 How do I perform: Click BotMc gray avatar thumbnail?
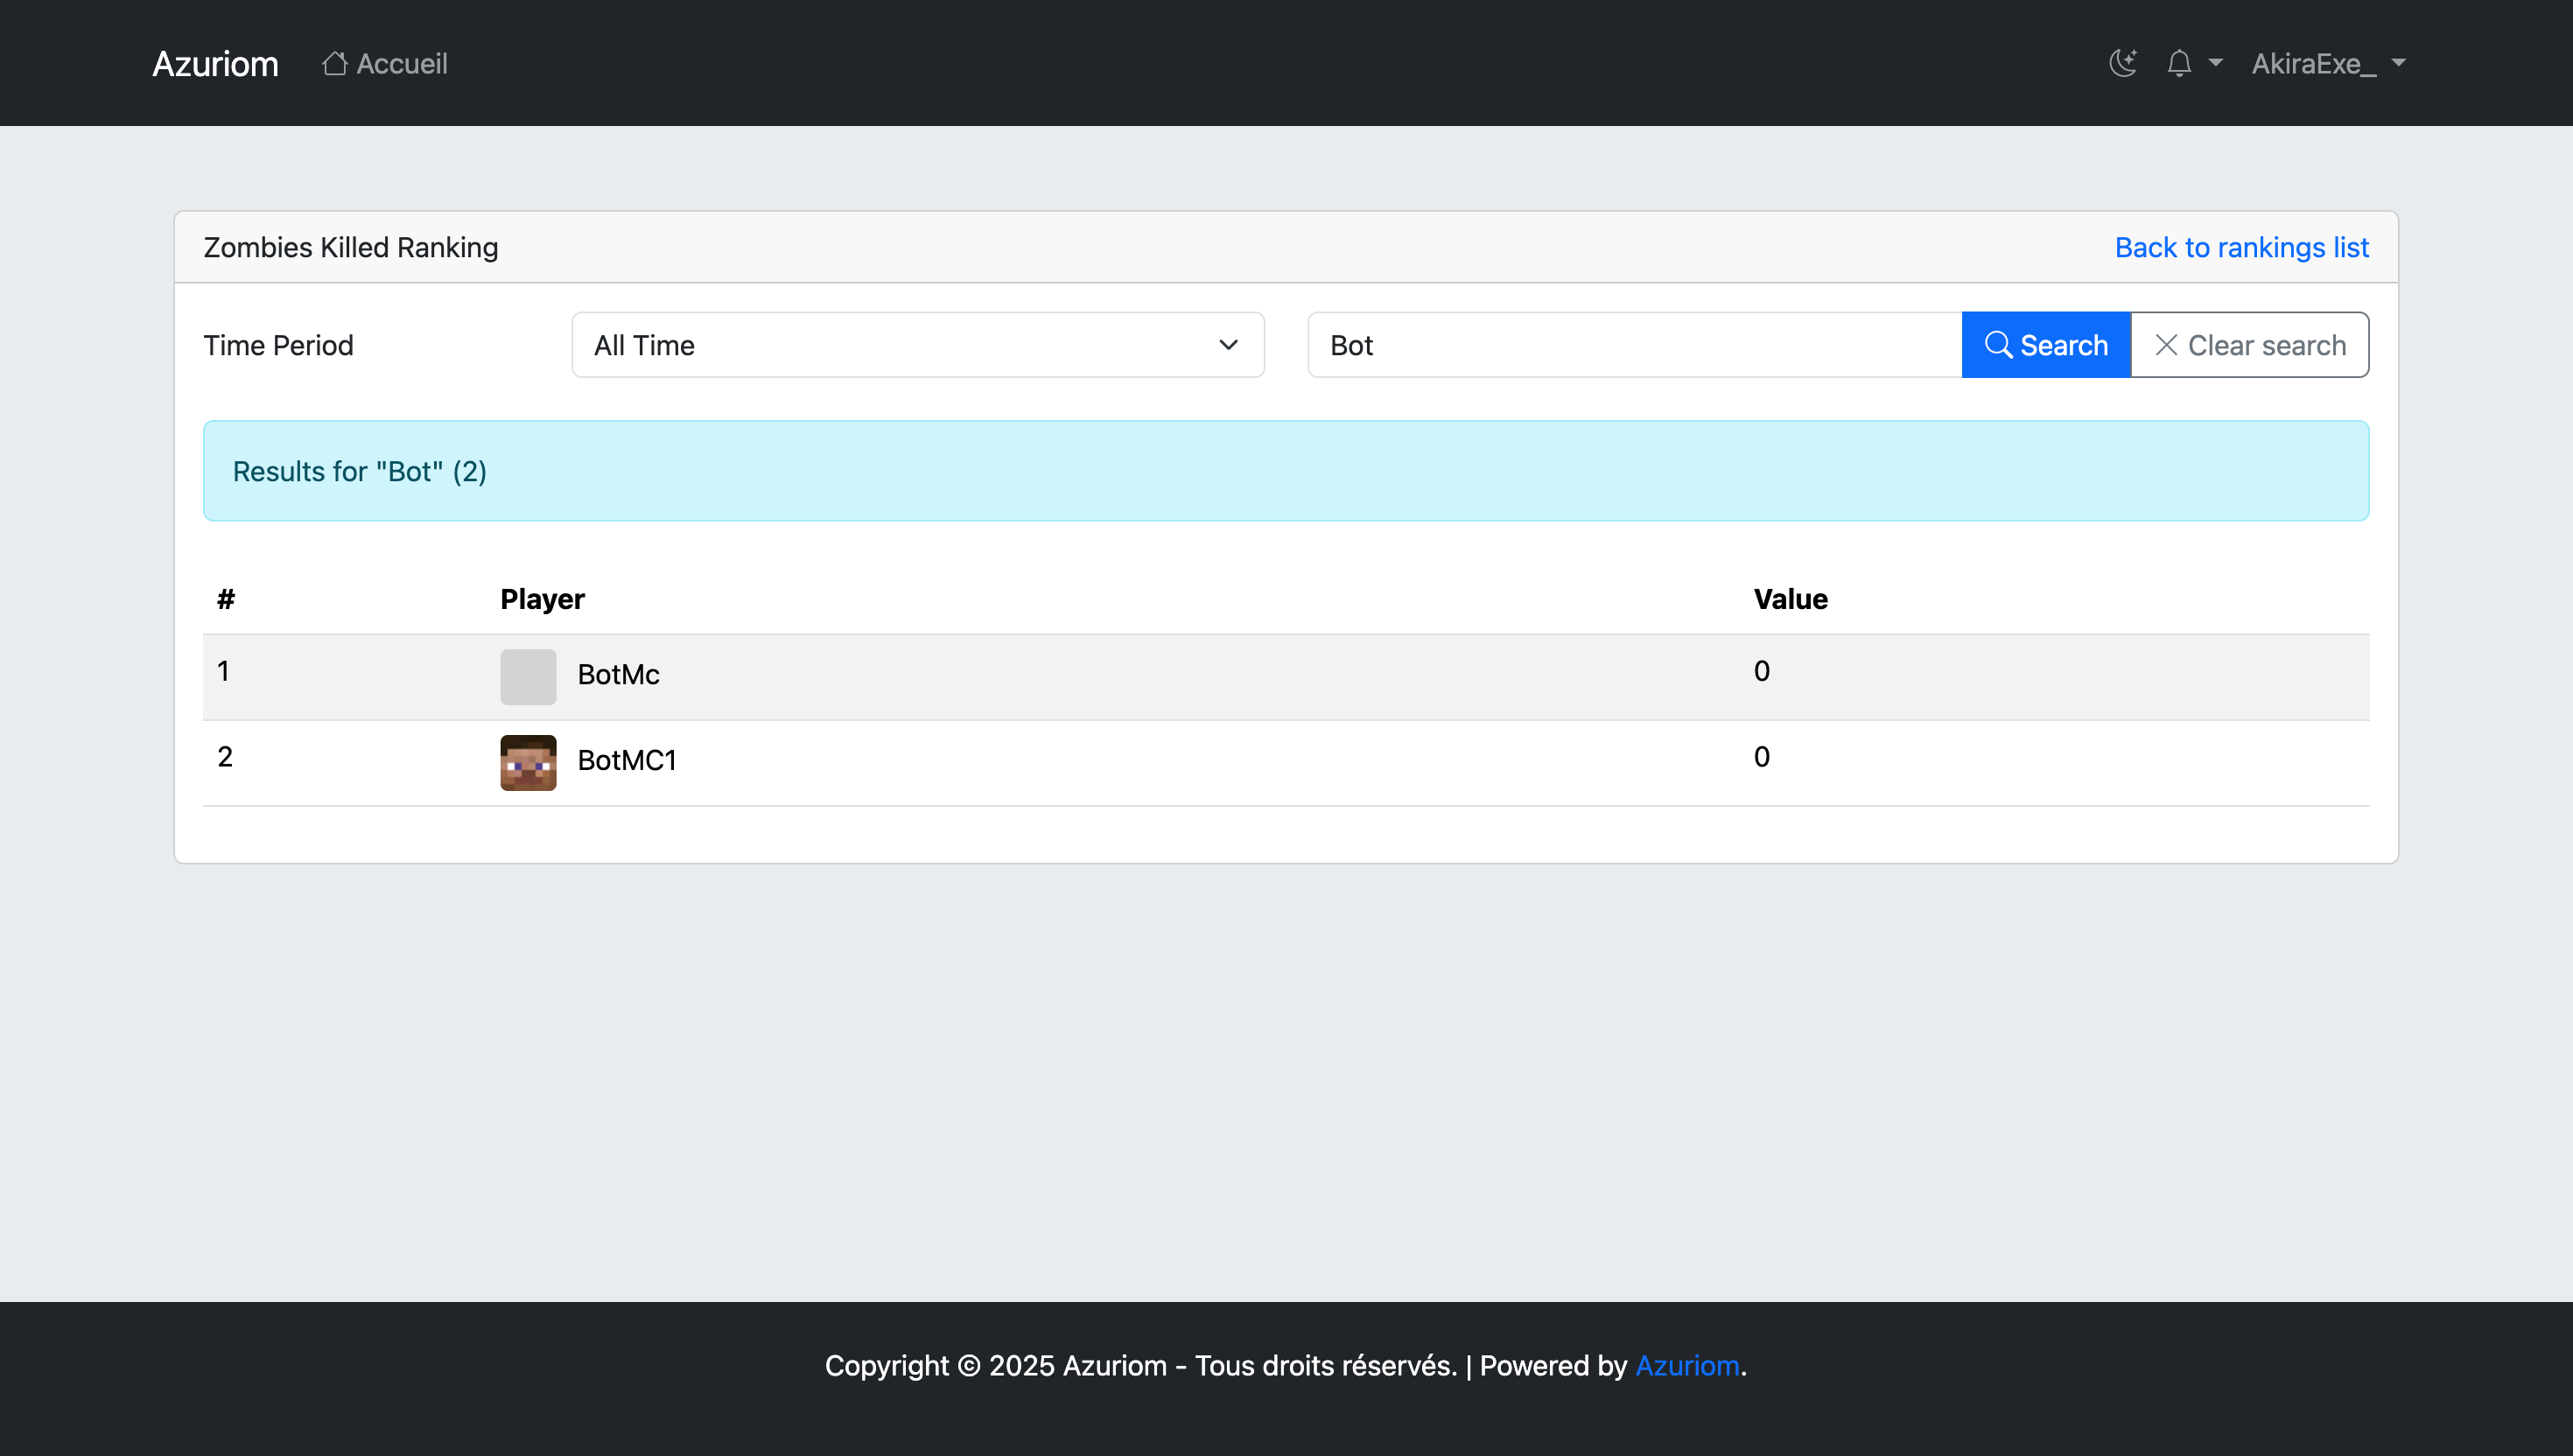pyautogui.click(x=528, y=677)
